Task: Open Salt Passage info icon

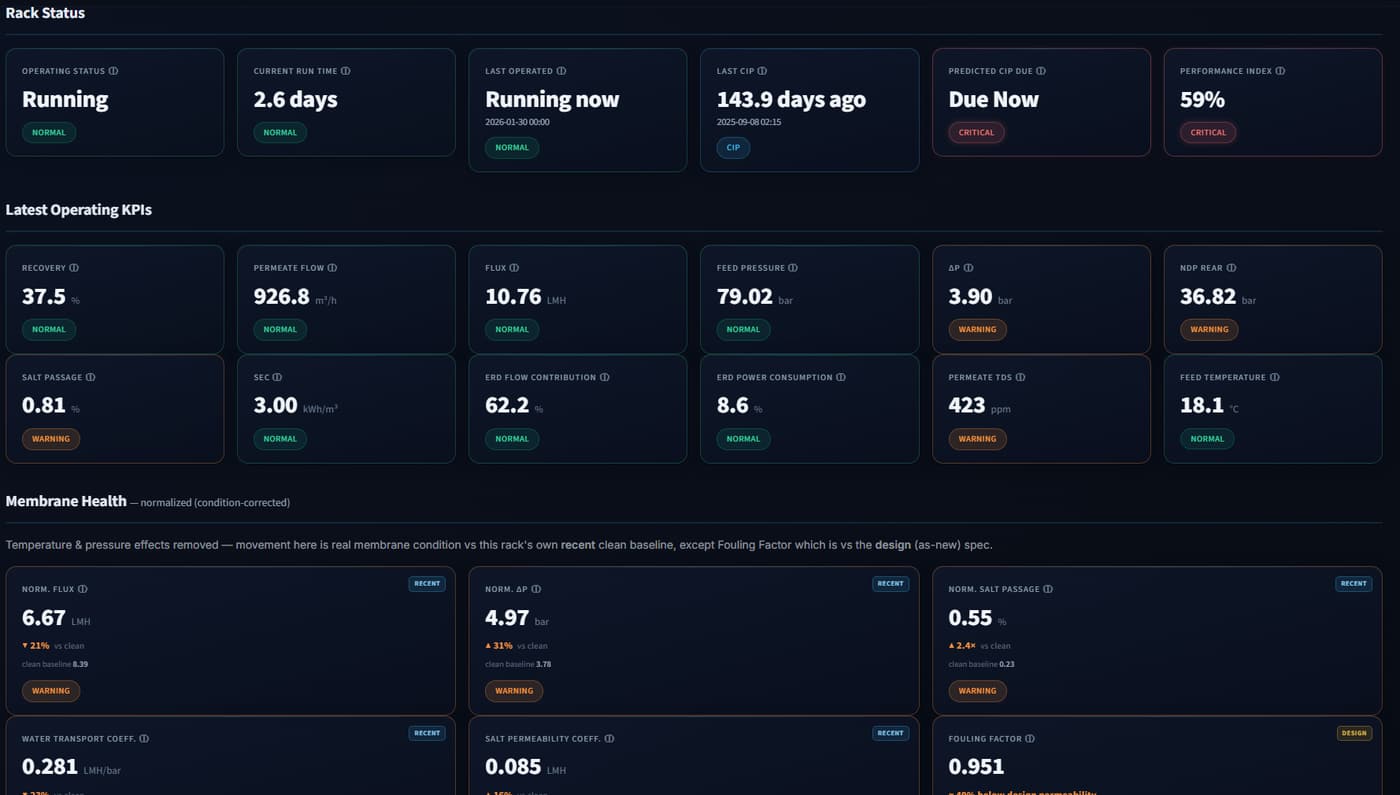Action: click(90, 377)
